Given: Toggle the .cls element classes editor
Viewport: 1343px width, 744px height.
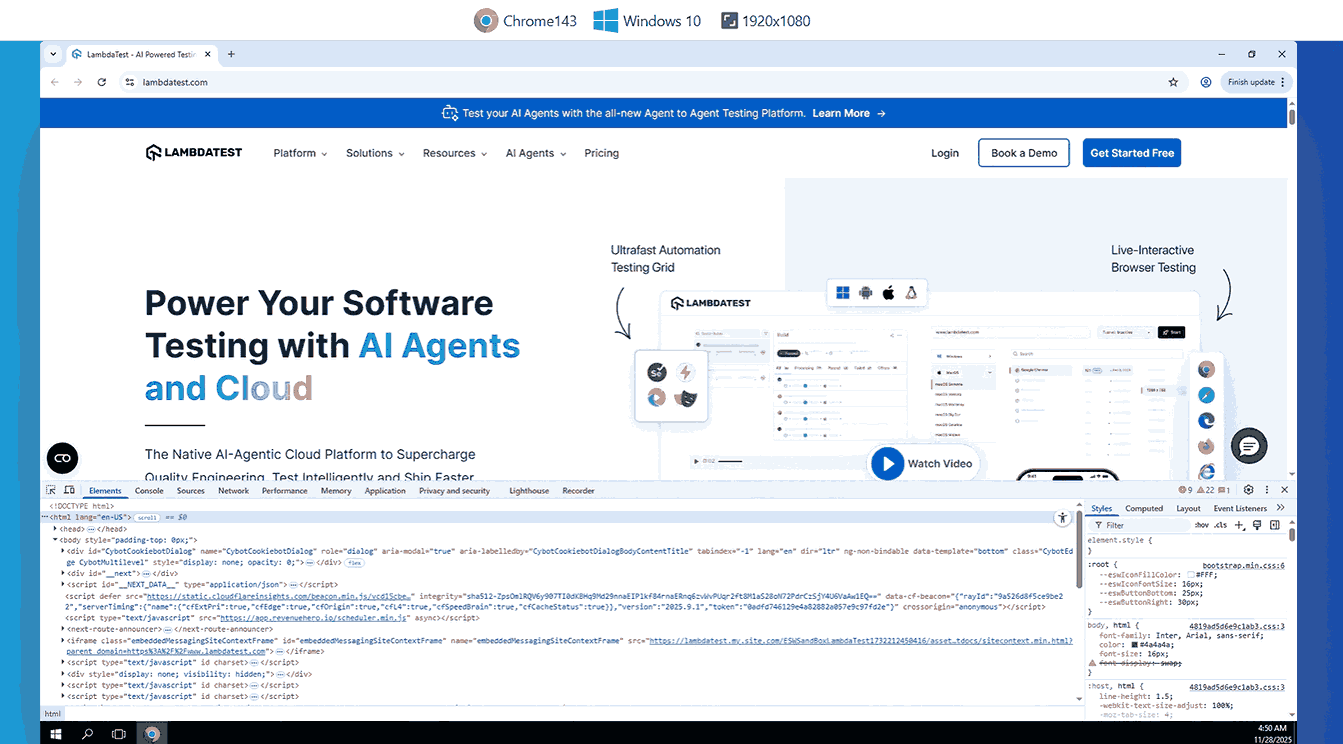Looking at the screenshot, I should [1221, 525].
